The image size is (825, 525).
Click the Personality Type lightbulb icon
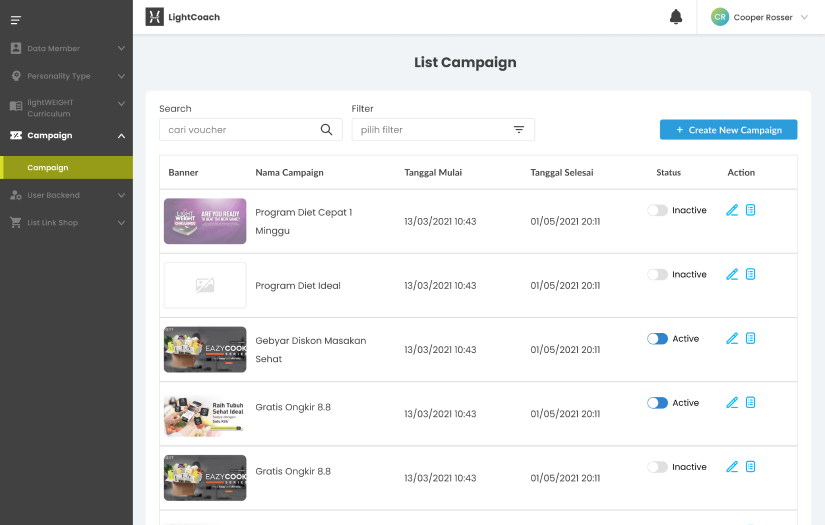click(16, 76)
